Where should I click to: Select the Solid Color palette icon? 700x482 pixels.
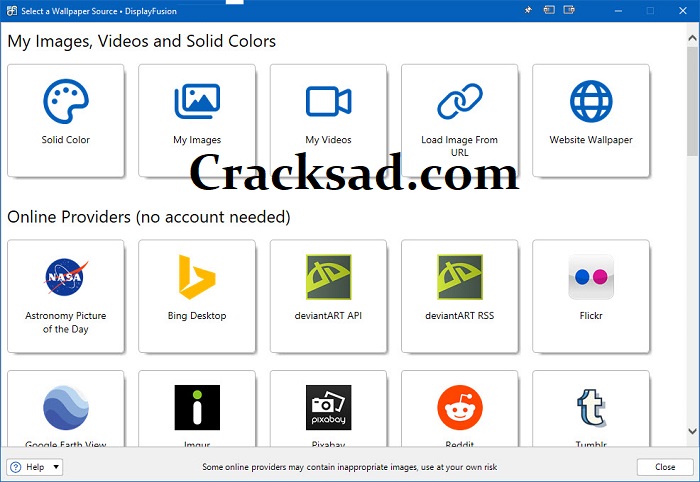(66, 101)
